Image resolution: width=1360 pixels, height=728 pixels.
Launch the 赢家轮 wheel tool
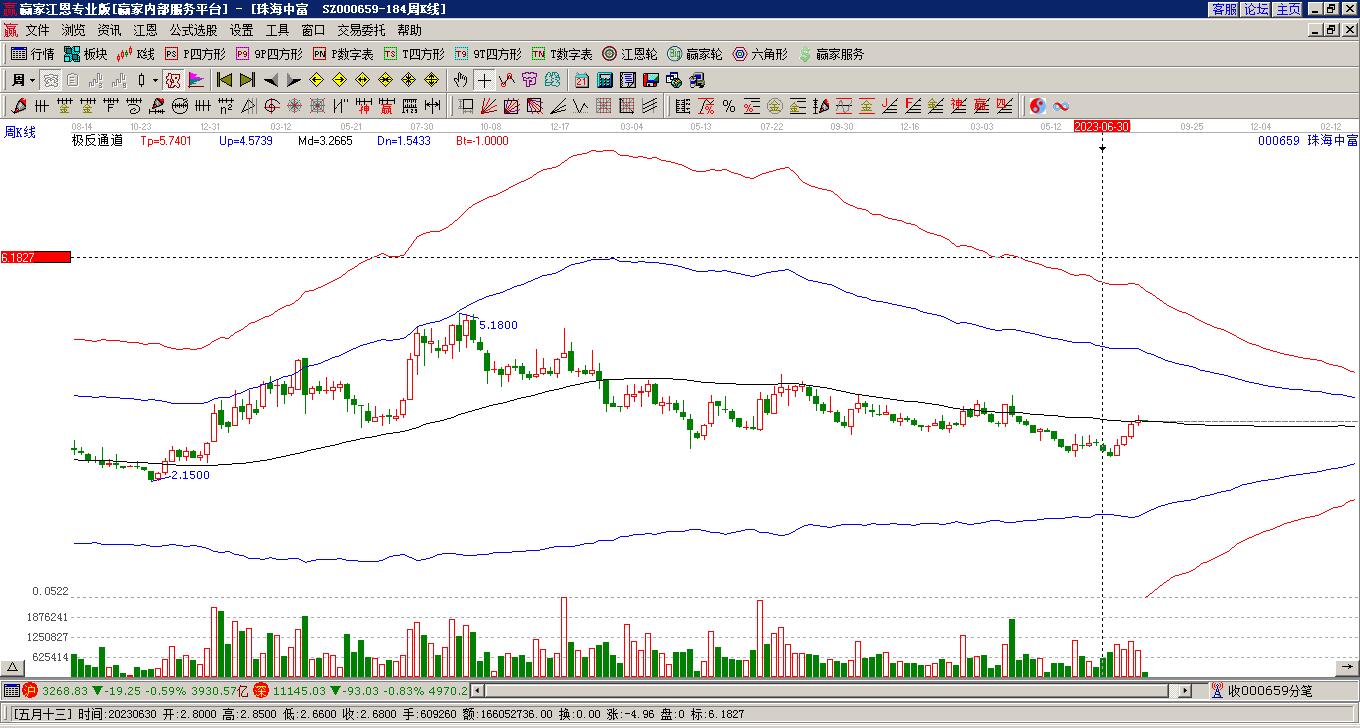point(695,54)
